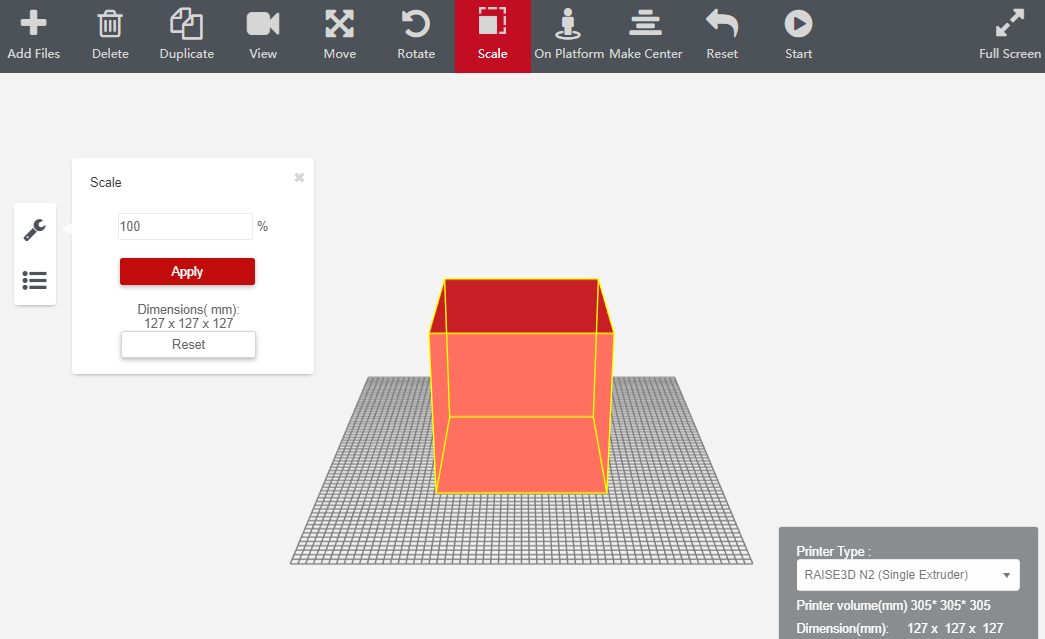
Task: Open the Printer Type dropdown
Action: 907,575
